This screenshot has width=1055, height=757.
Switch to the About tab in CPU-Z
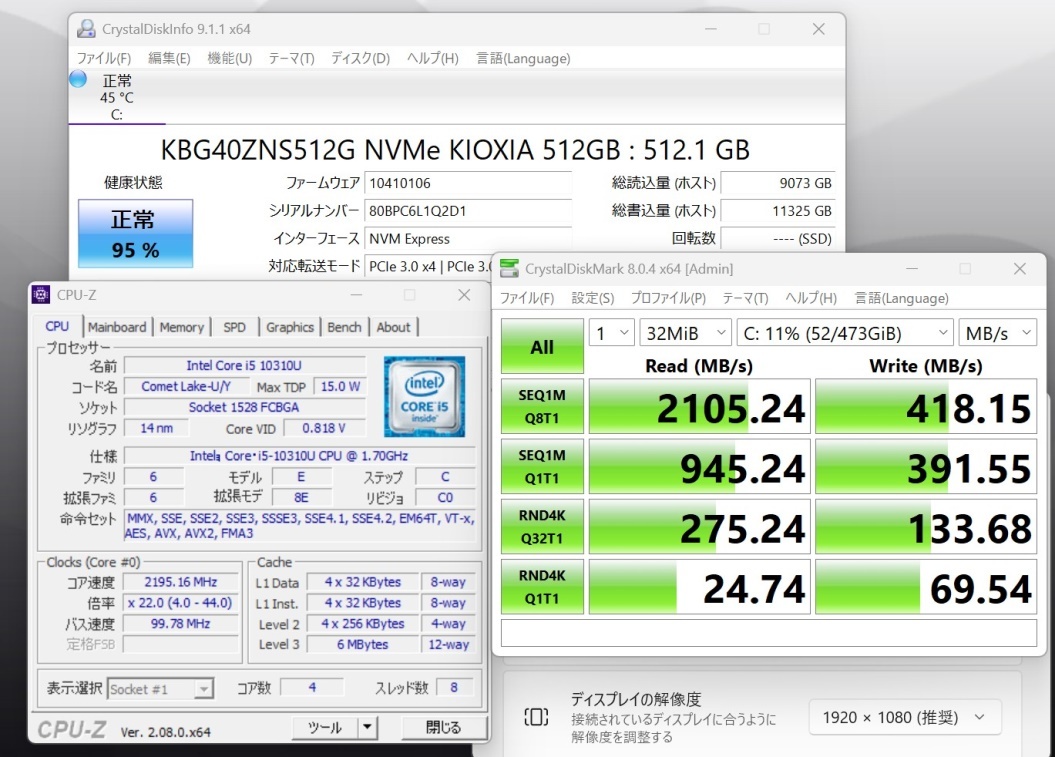coord(393,327)
